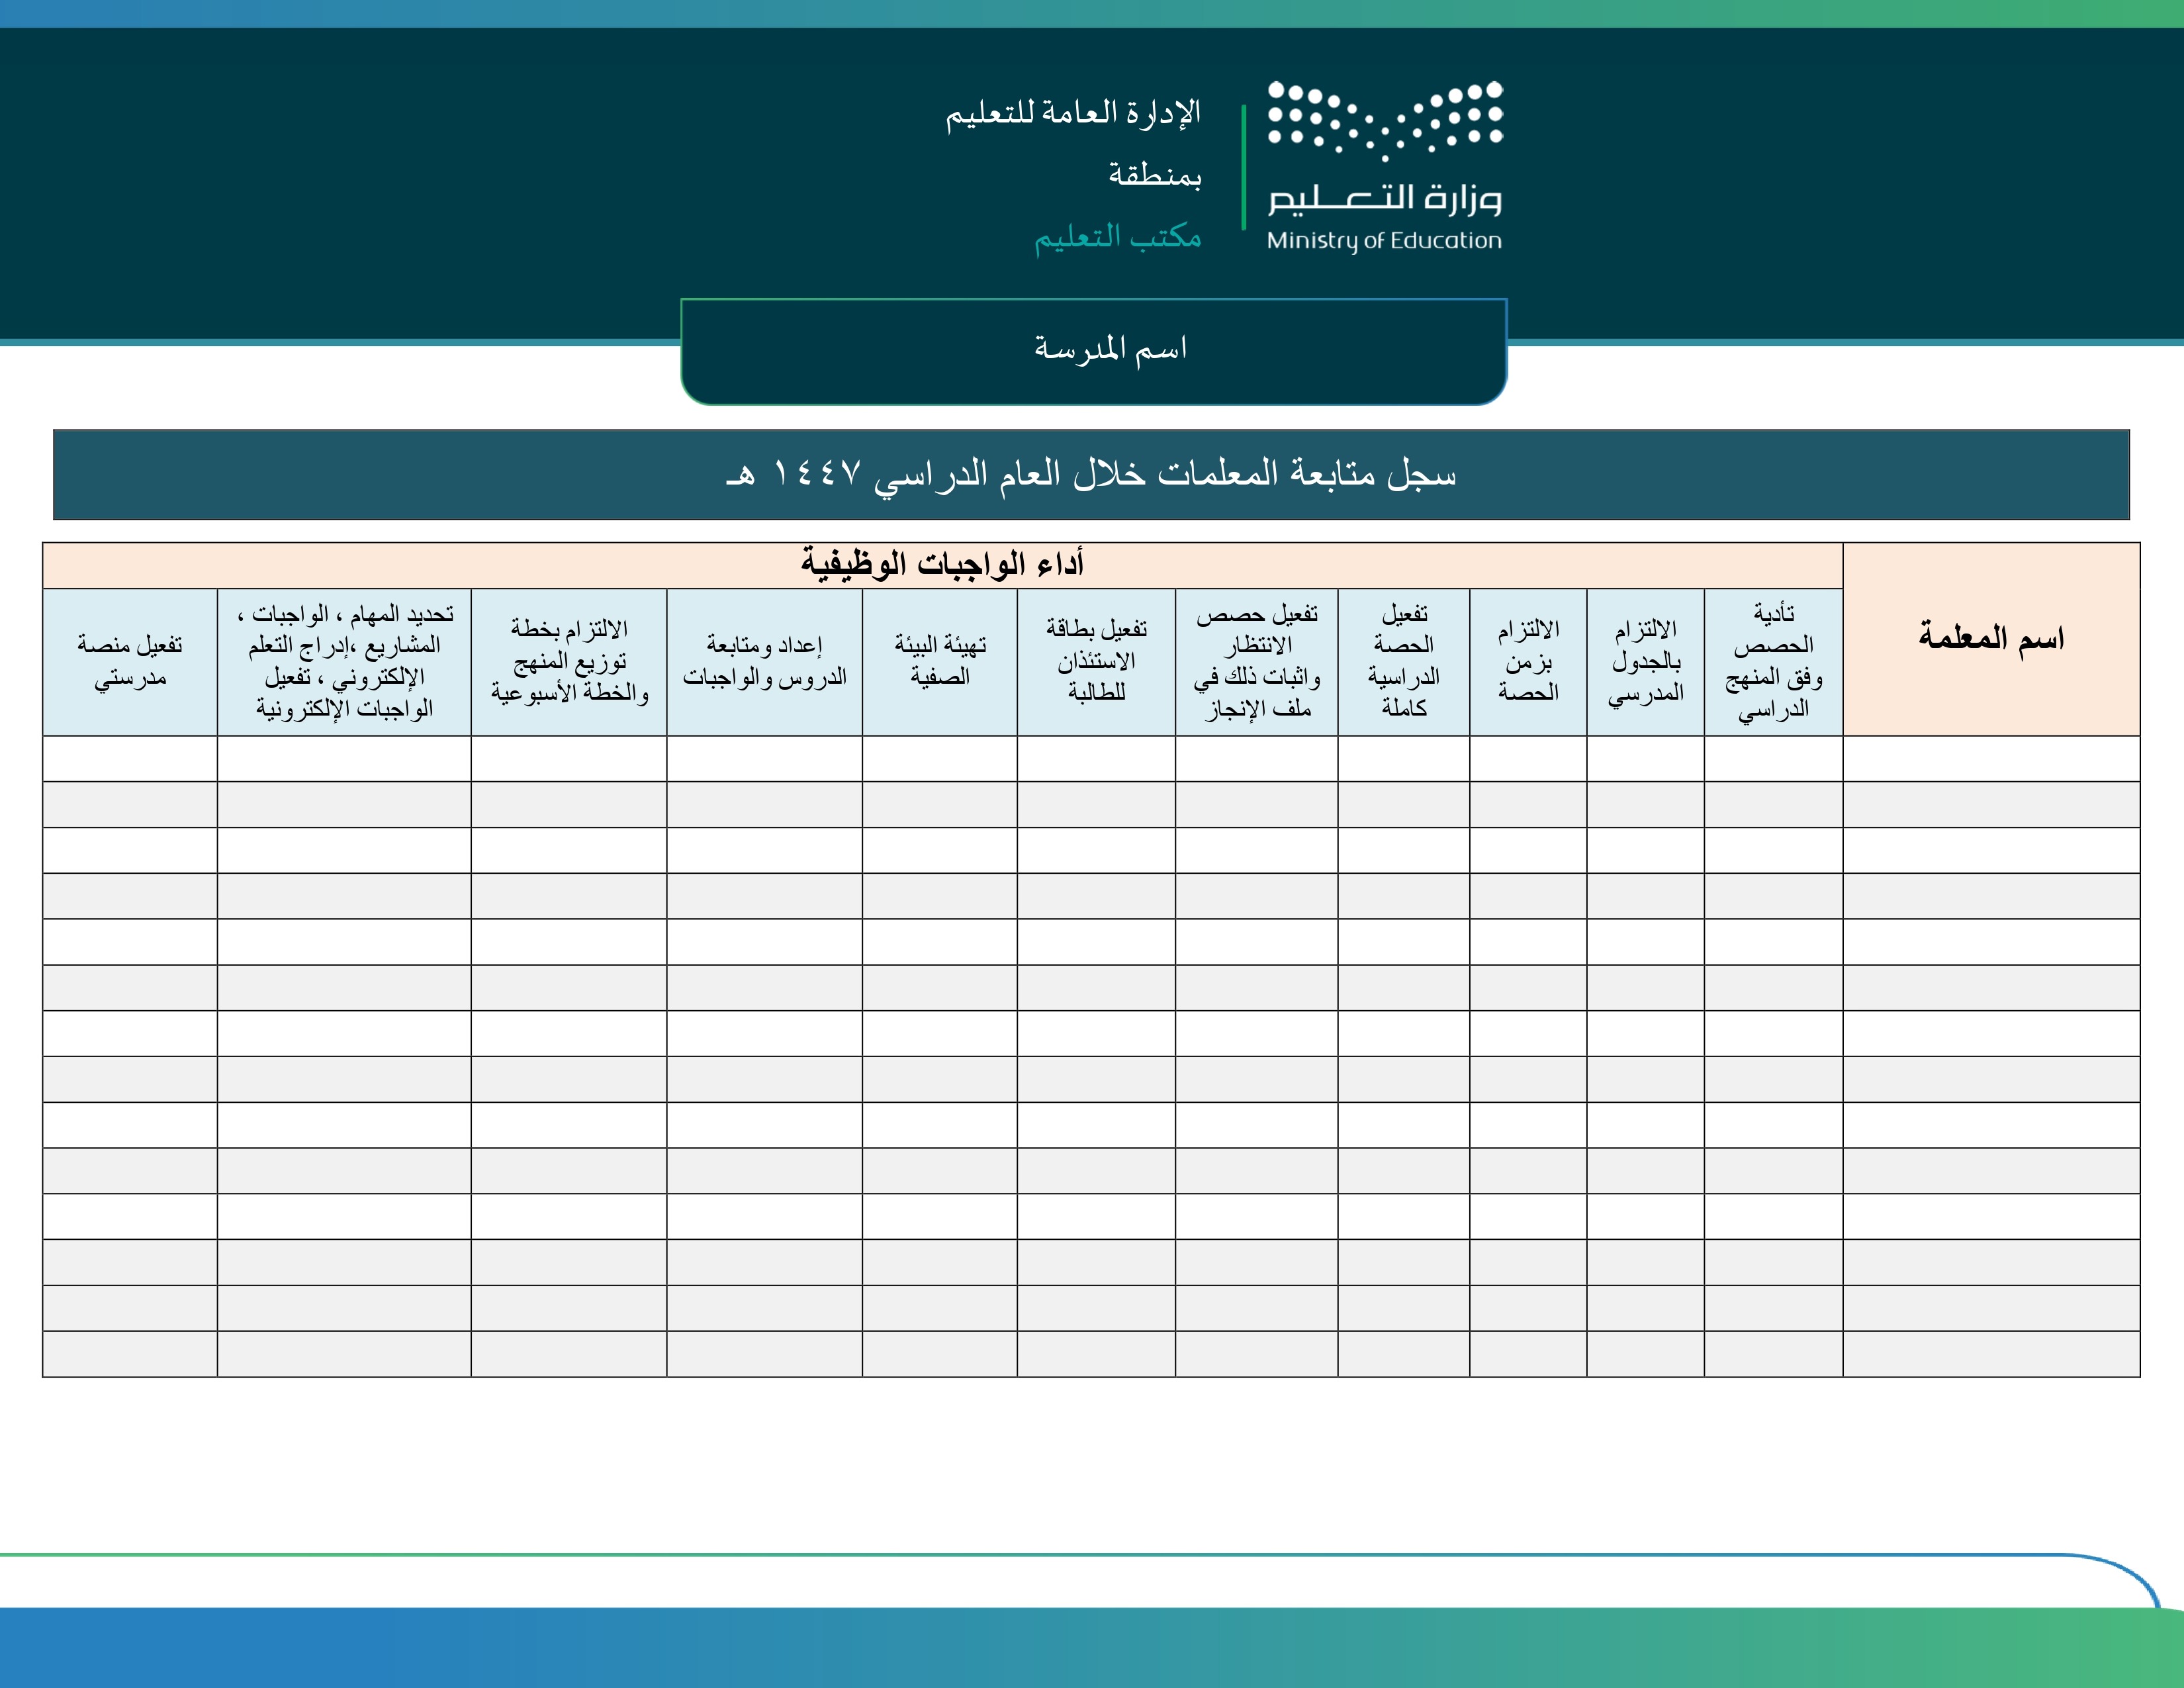Click 'تفعيل الحصة الدراسية كاملة' header cell
The width and height of the screenshot is (2184, 1688).
coord(1403,662)
